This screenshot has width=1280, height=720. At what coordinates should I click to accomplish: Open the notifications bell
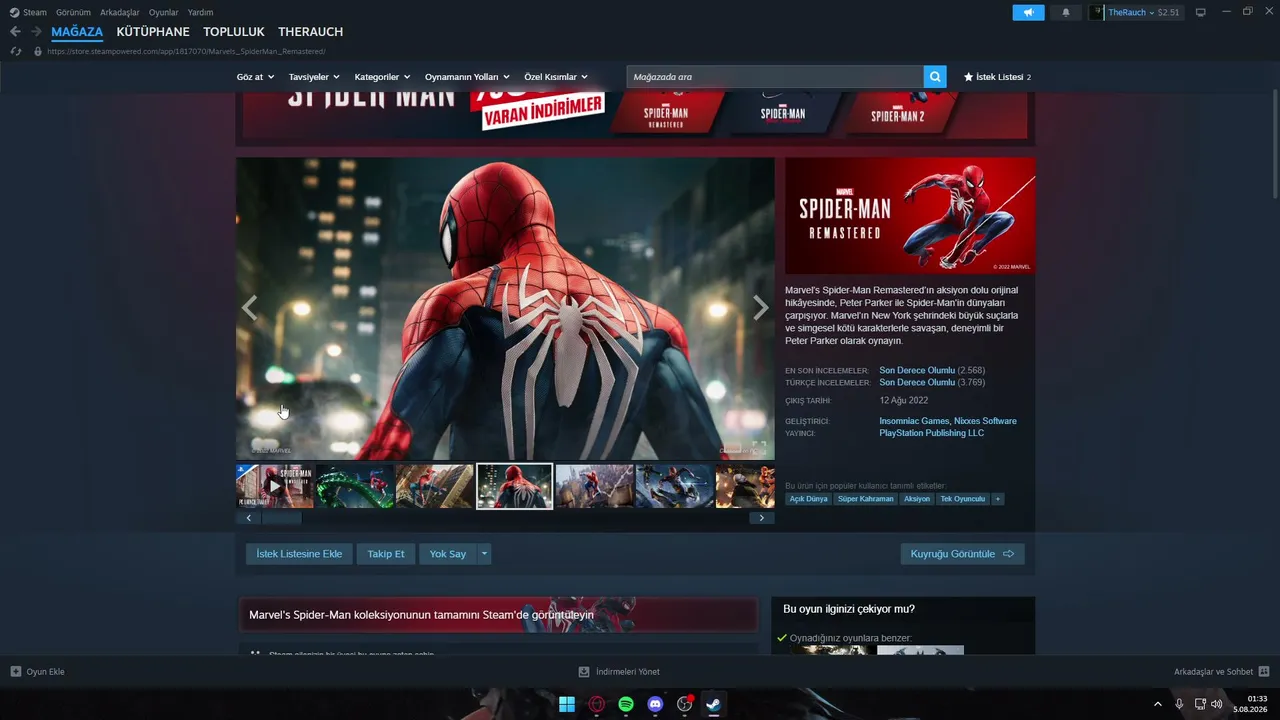tap(1065, 12)
